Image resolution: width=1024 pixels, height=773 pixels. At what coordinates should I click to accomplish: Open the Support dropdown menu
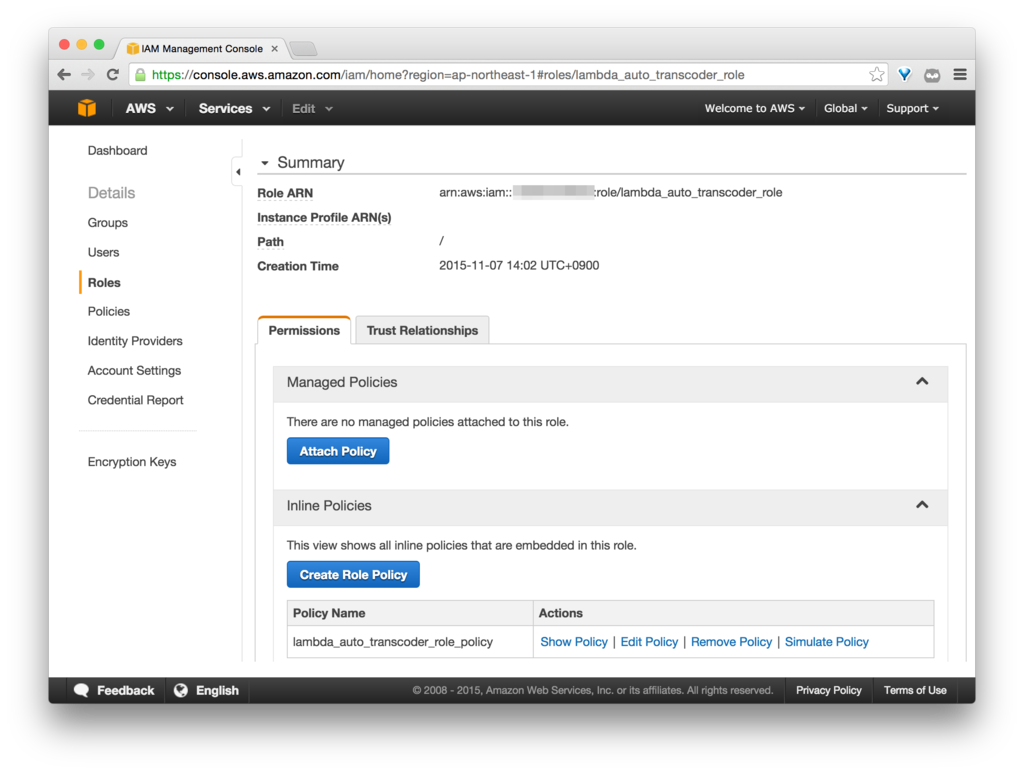pyautogui.click(x=912, y=108)
